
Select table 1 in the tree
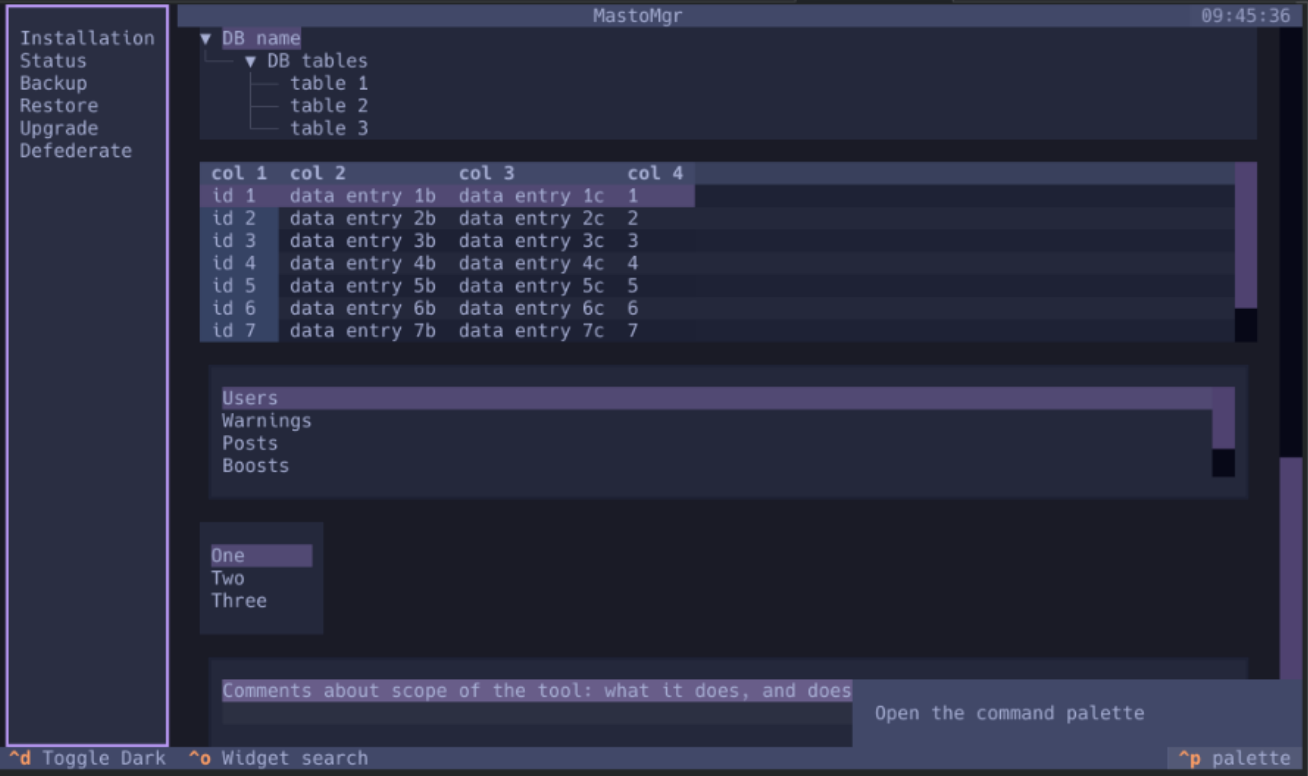coord(329,84)
